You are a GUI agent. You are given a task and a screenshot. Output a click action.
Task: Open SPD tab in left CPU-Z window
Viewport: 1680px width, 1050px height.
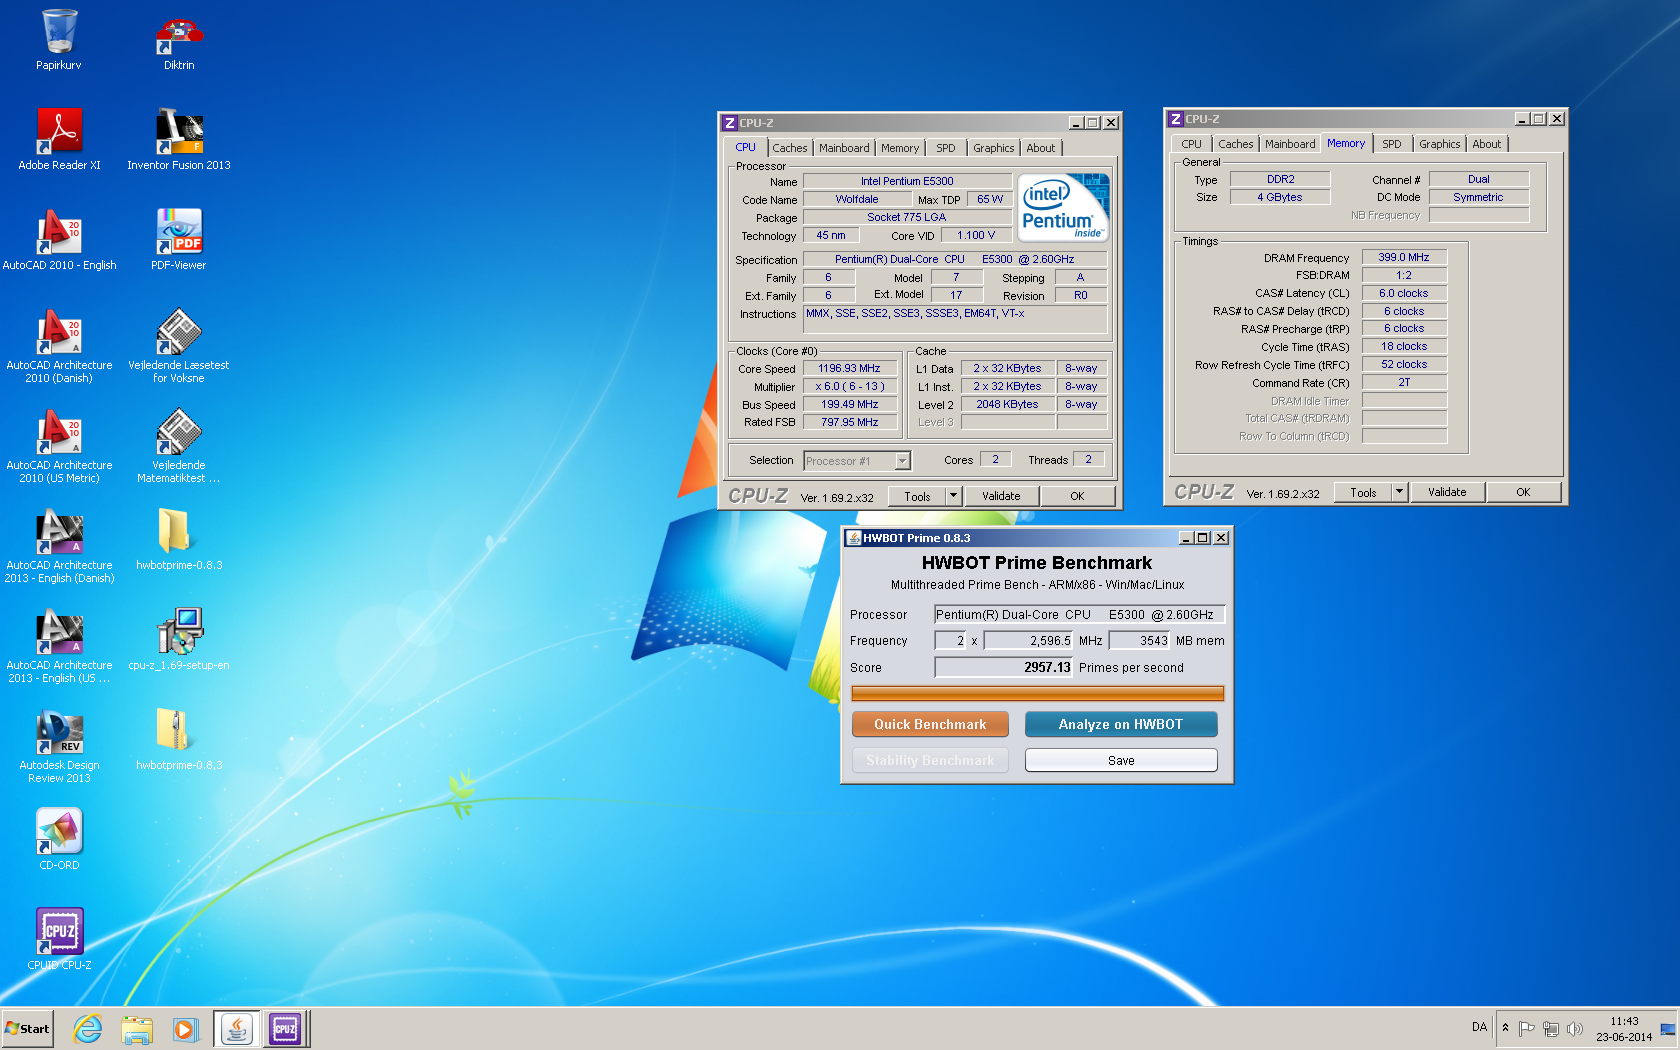[946, 148]
